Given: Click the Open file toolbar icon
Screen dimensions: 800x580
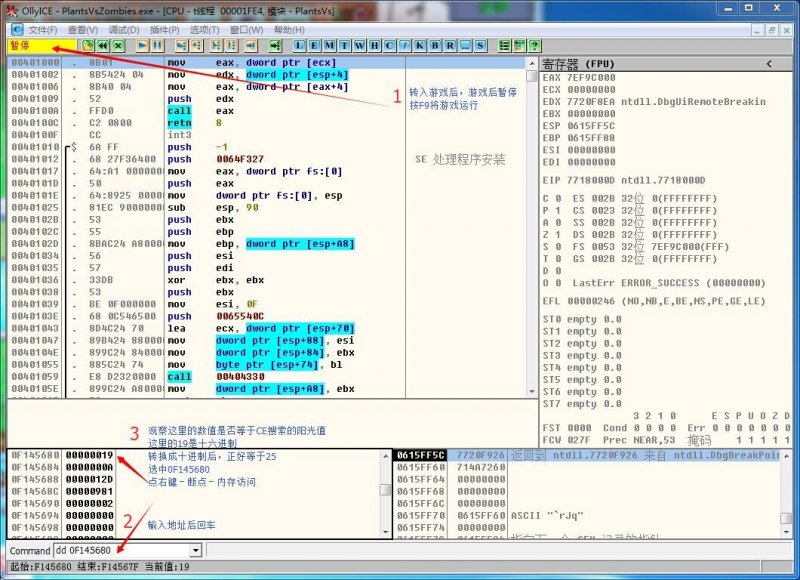Looking at the screenshot, I should click(88, 46).
